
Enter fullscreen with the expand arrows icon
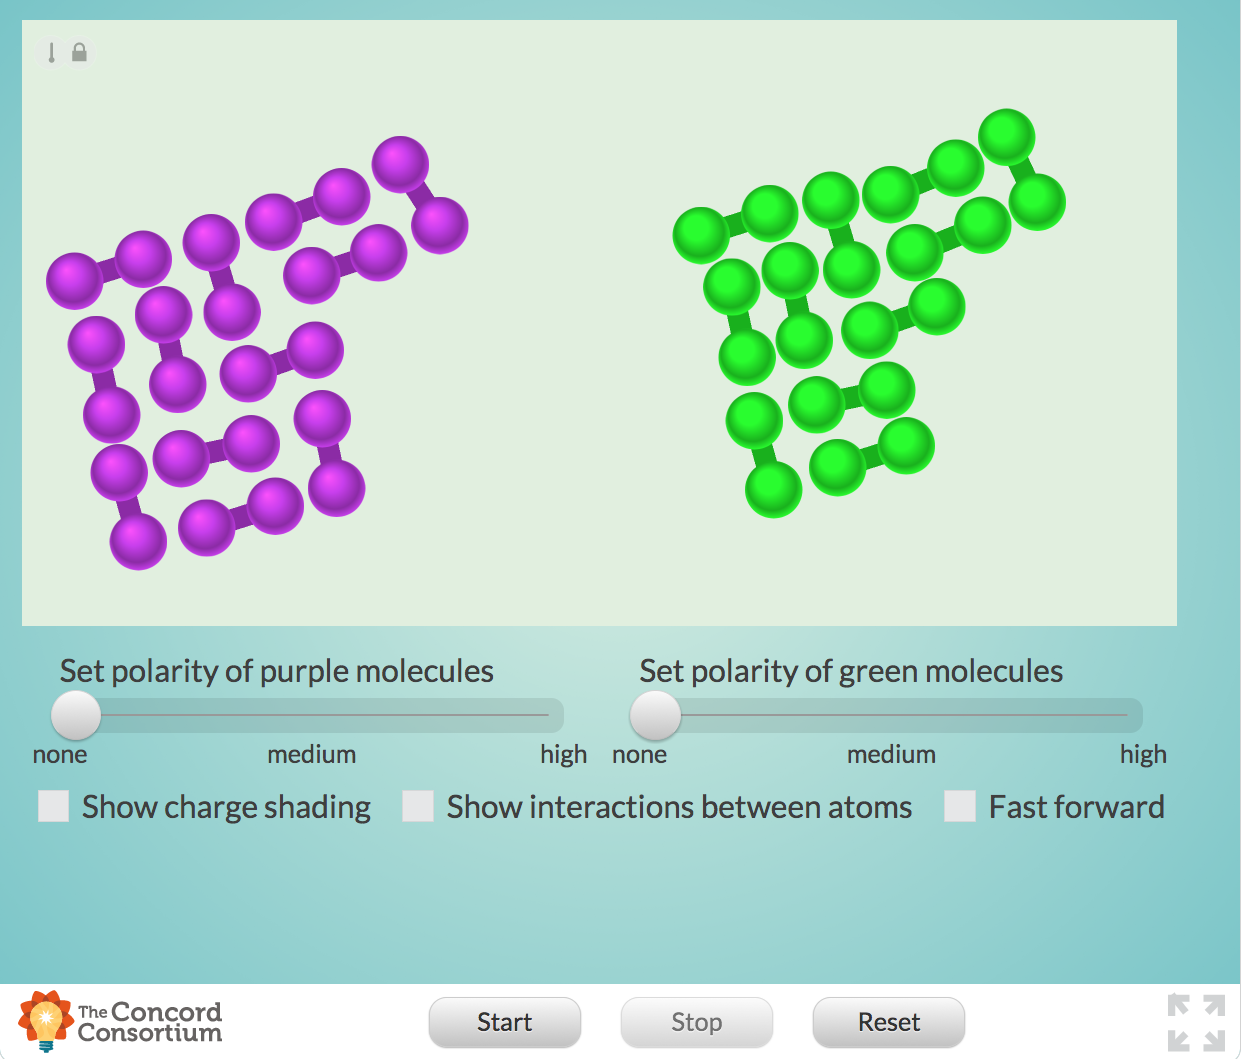click(1196, 1022)
